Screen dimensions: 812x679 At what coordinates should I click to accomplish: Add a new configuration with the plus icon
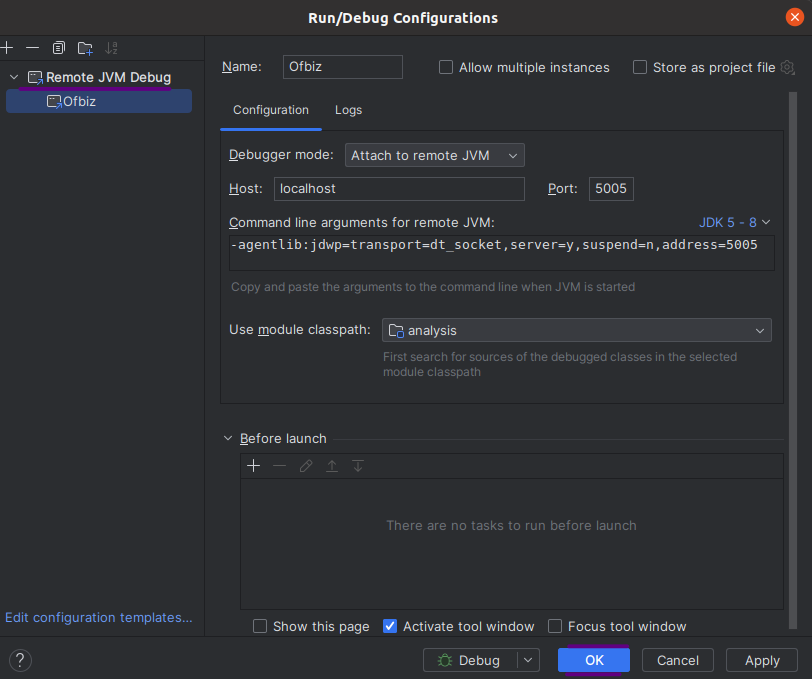7,48
